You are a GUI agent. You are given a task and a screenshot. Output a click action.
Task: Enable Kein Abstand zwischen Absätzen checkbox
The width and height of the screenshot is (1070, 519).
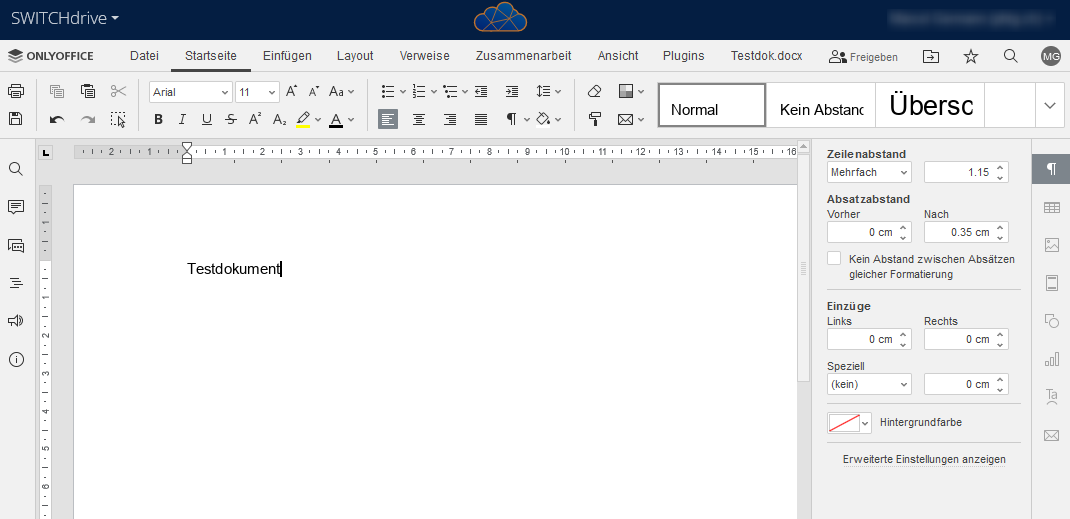pos(834,258)
